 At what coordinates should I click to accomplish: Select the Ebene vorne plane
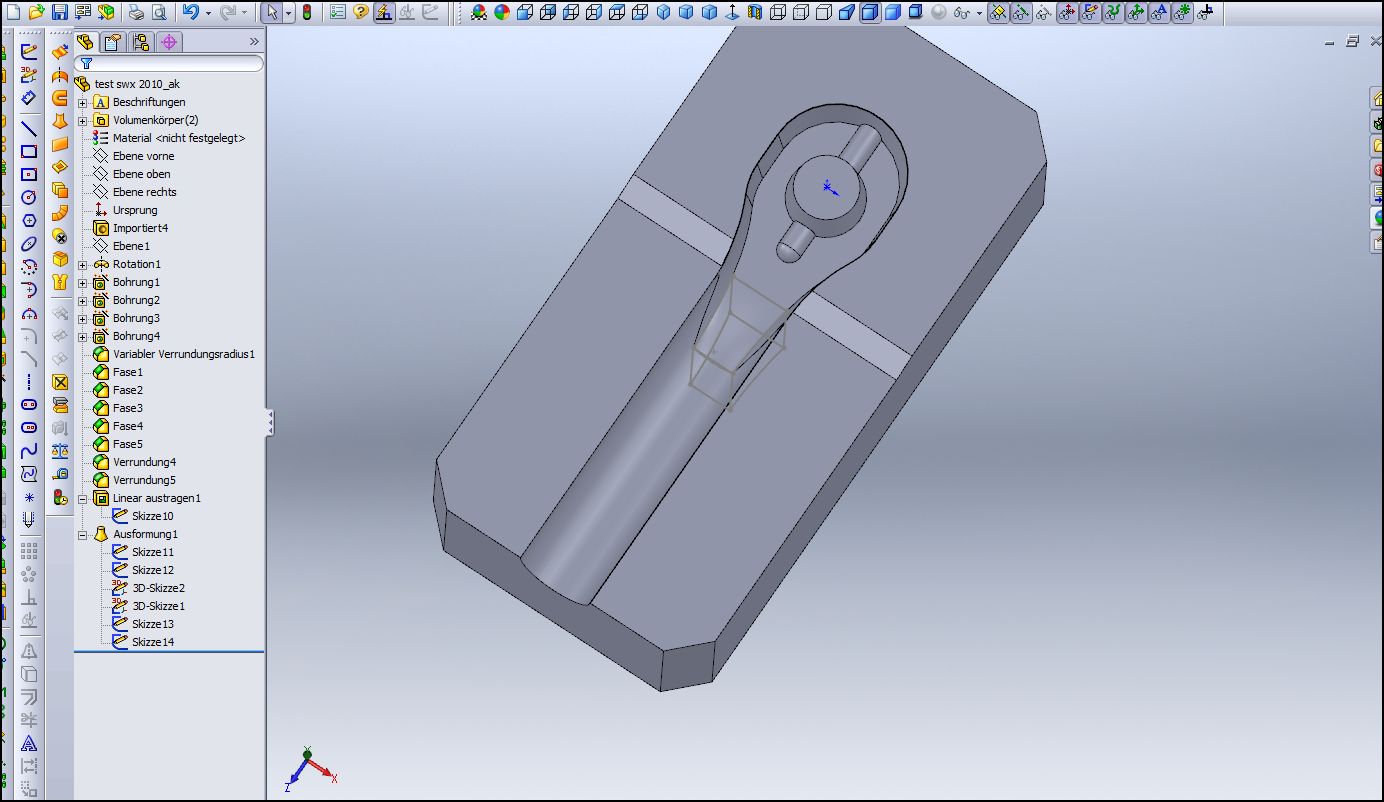(143, 156)
